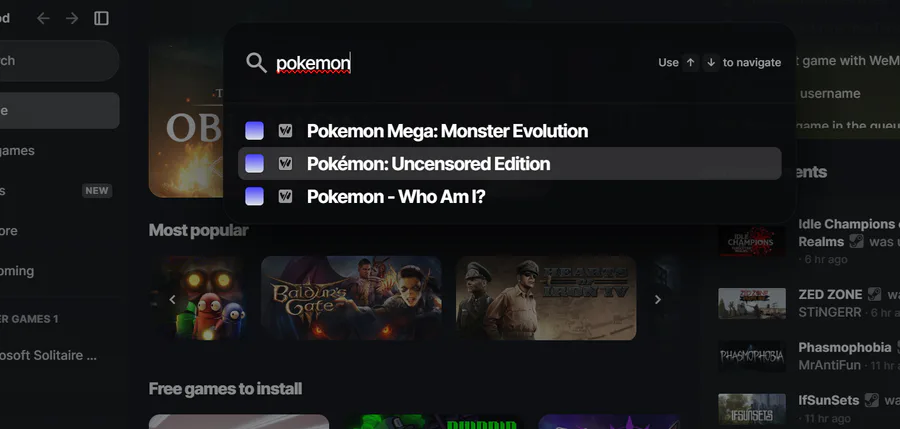Click WeMod badge icon beside Uncensored Edition
900x429 pixels.
tap(285, 164)
